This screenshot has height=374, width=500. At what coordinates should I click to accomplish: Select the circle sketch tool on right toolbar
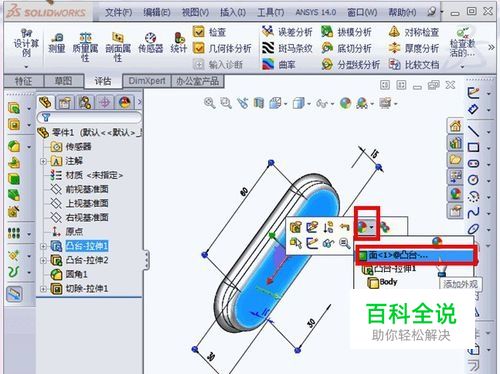[x=473, y=180]
